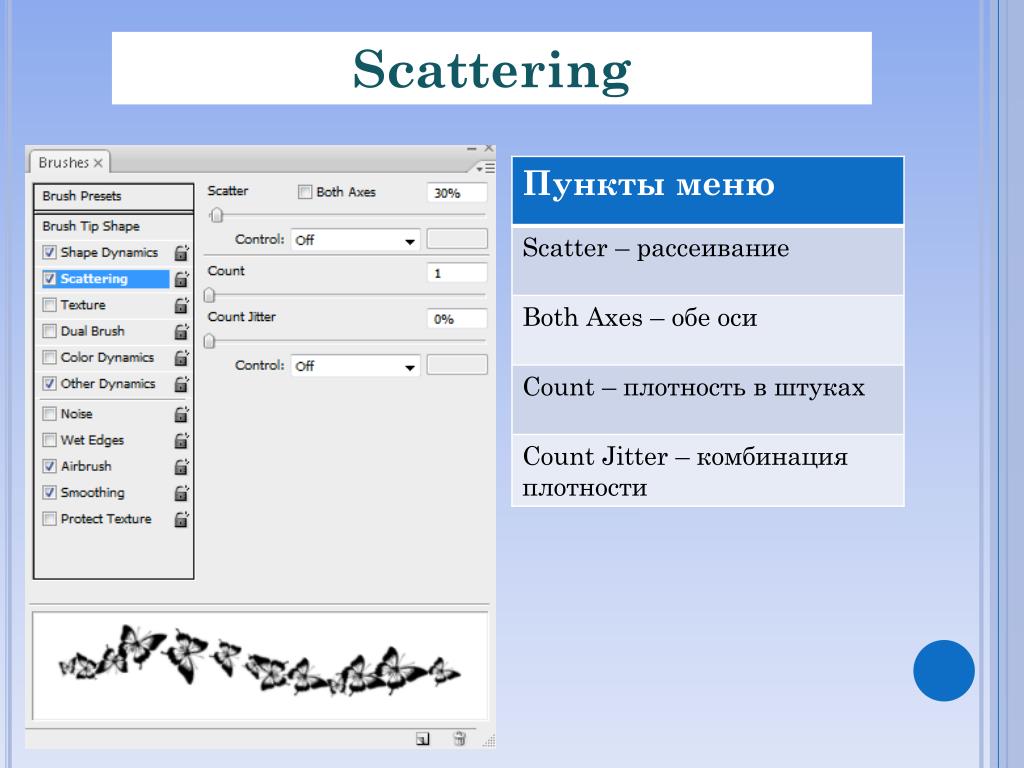
Task: Click the lock icon beside Color Dynamics
Action: point(181,358)
